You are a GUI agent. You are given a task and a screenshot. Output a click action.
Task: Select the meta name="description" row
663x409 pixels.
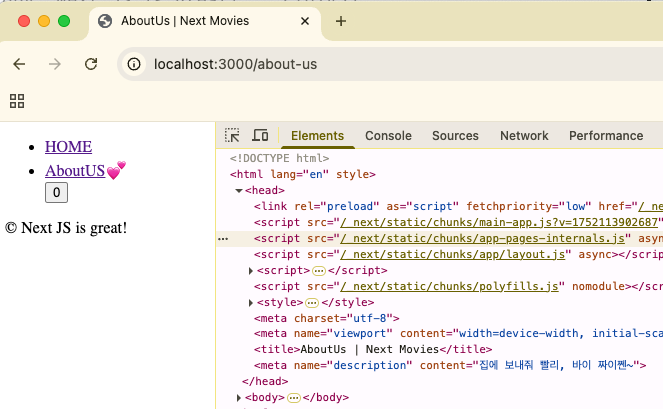point(450,365)
